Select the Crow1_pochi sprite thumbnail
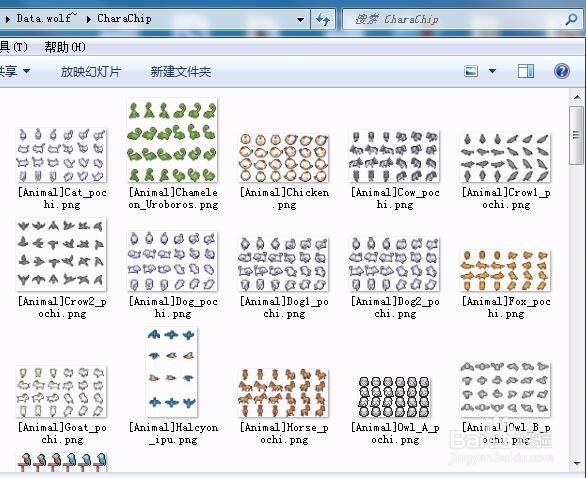The width and height of the screenshot is (586, 478). [x=505, y=158]
